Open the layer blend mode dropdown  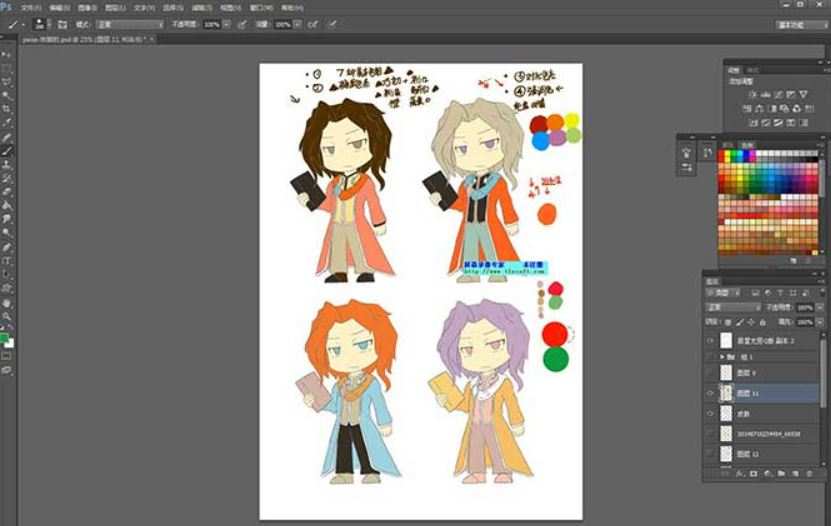(733, 308)
